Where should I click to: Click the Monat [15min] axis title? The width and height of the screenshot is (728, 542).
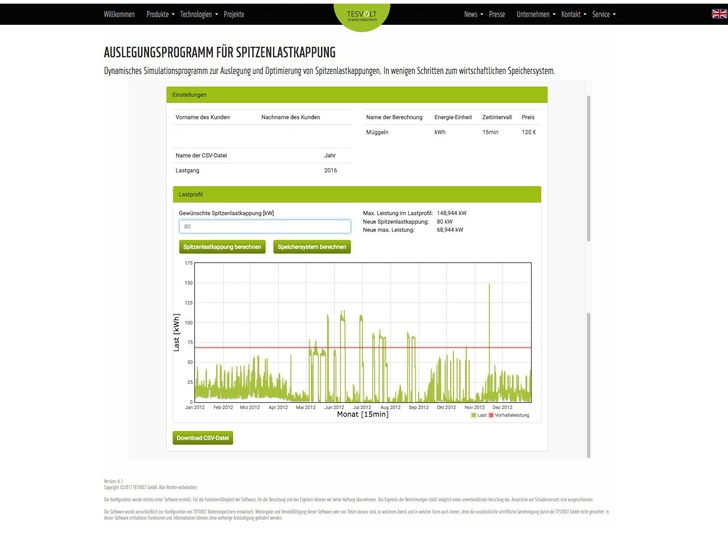pyautogui.click(x=363, y=414)
